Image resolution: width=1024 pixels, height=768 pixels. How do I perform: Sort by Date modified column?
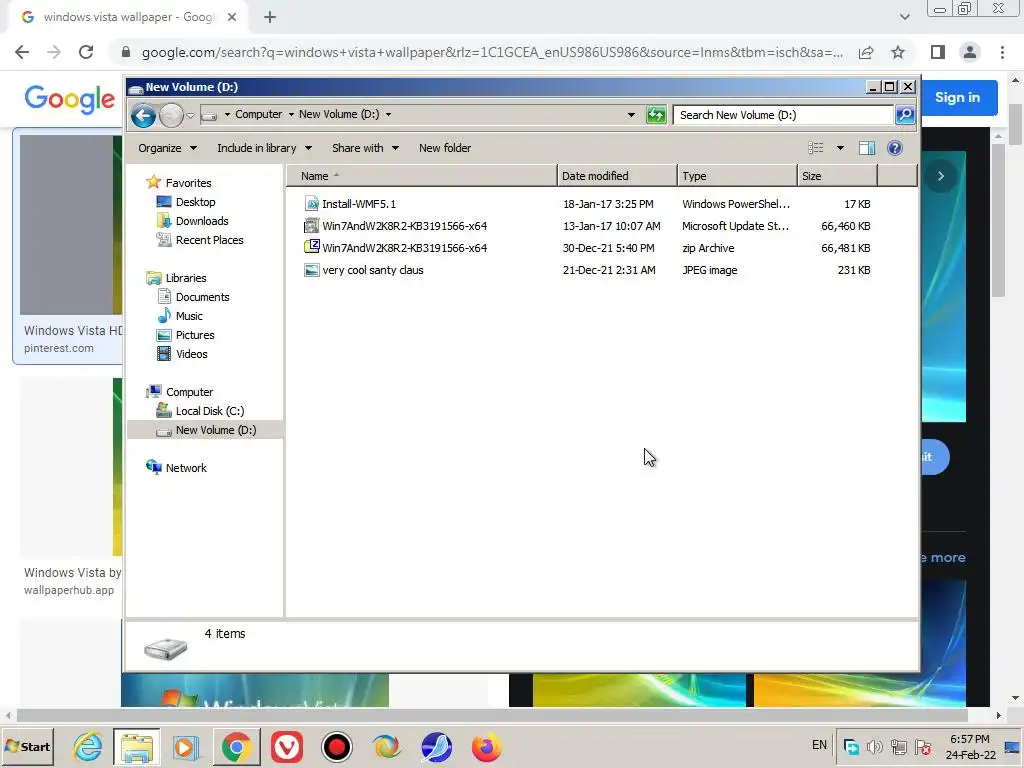click(617, 176)
